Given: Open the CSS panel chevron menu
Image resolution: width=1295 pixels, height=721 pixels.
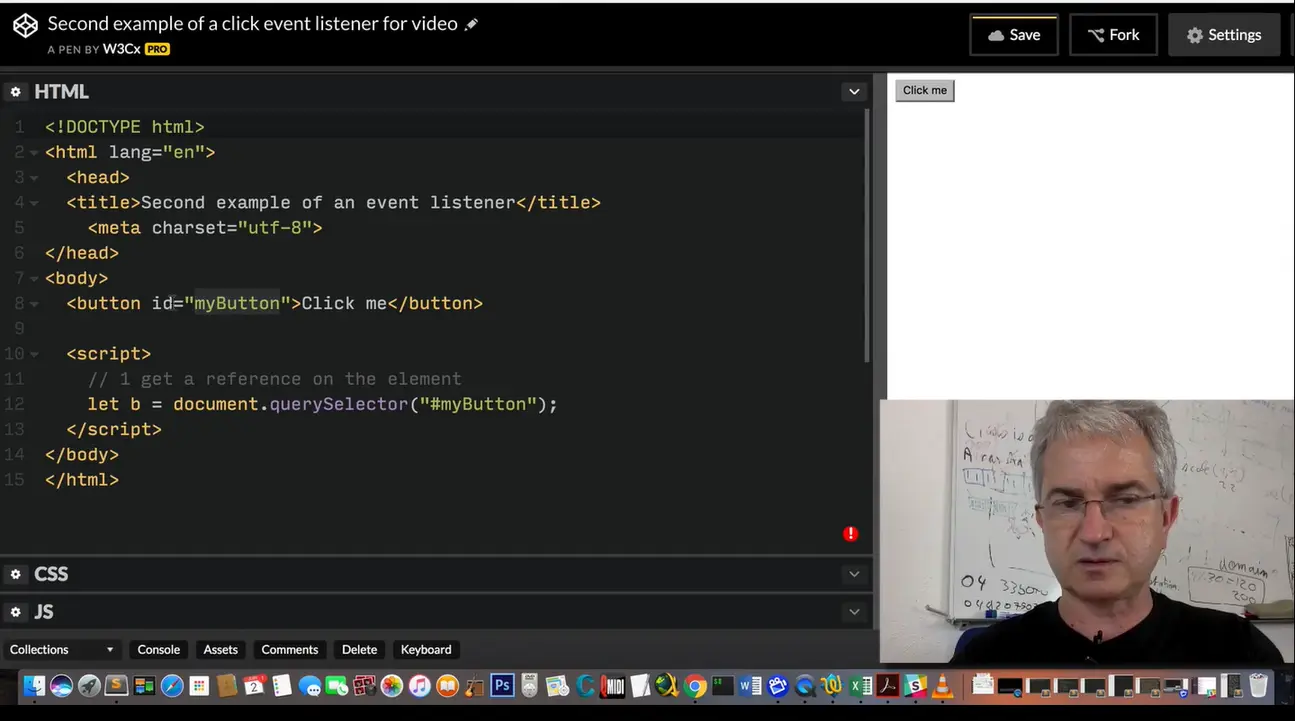Looking at the screenshot, I should coord(854,574).
